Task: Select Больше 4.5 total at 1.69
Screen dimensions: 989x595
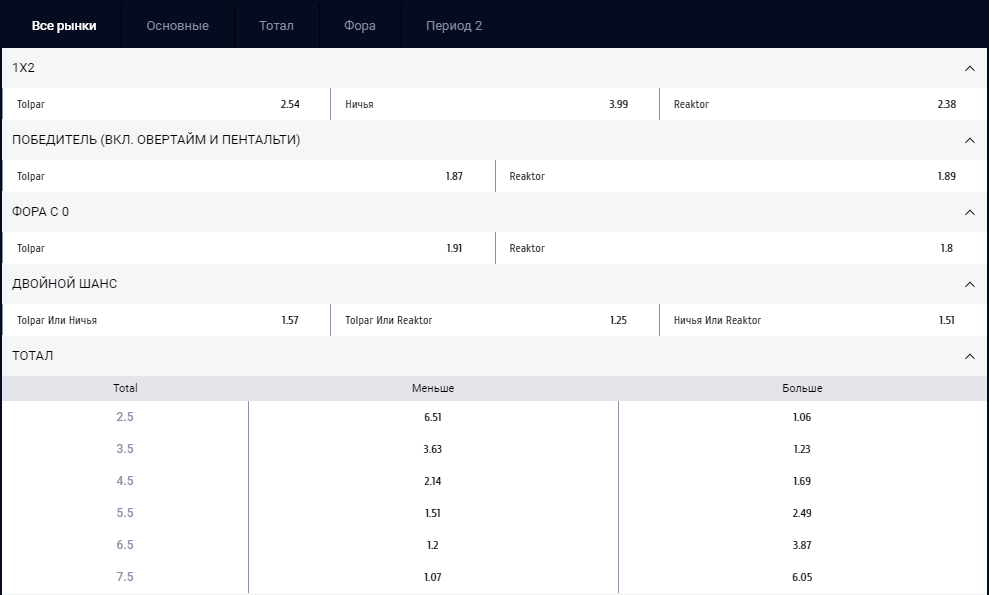Action: pyautogui.click(x=802, y=481)
